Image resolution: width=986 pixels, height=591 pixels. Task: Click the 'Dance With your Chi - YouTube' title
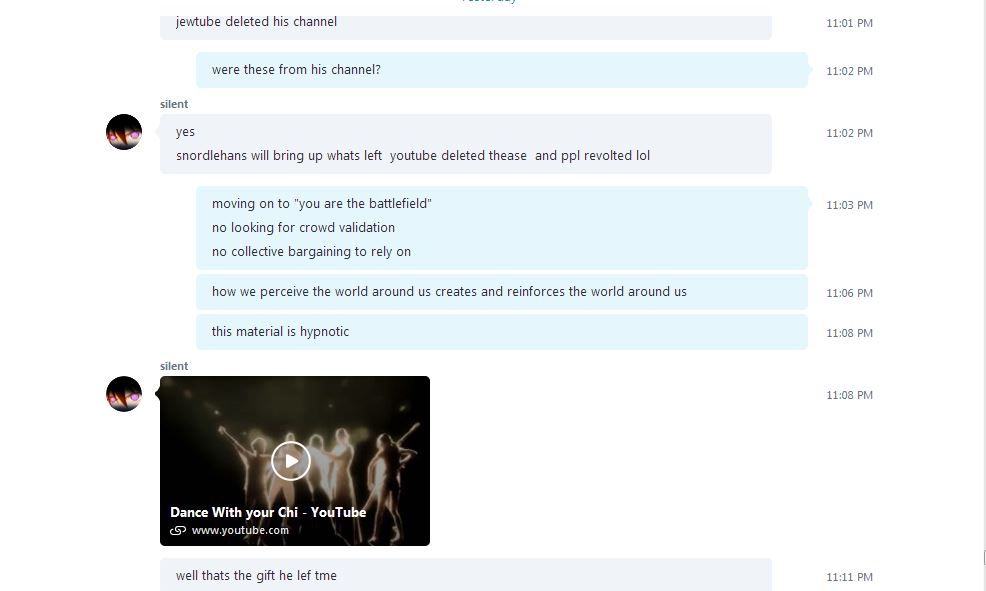(x=268, y=512)
